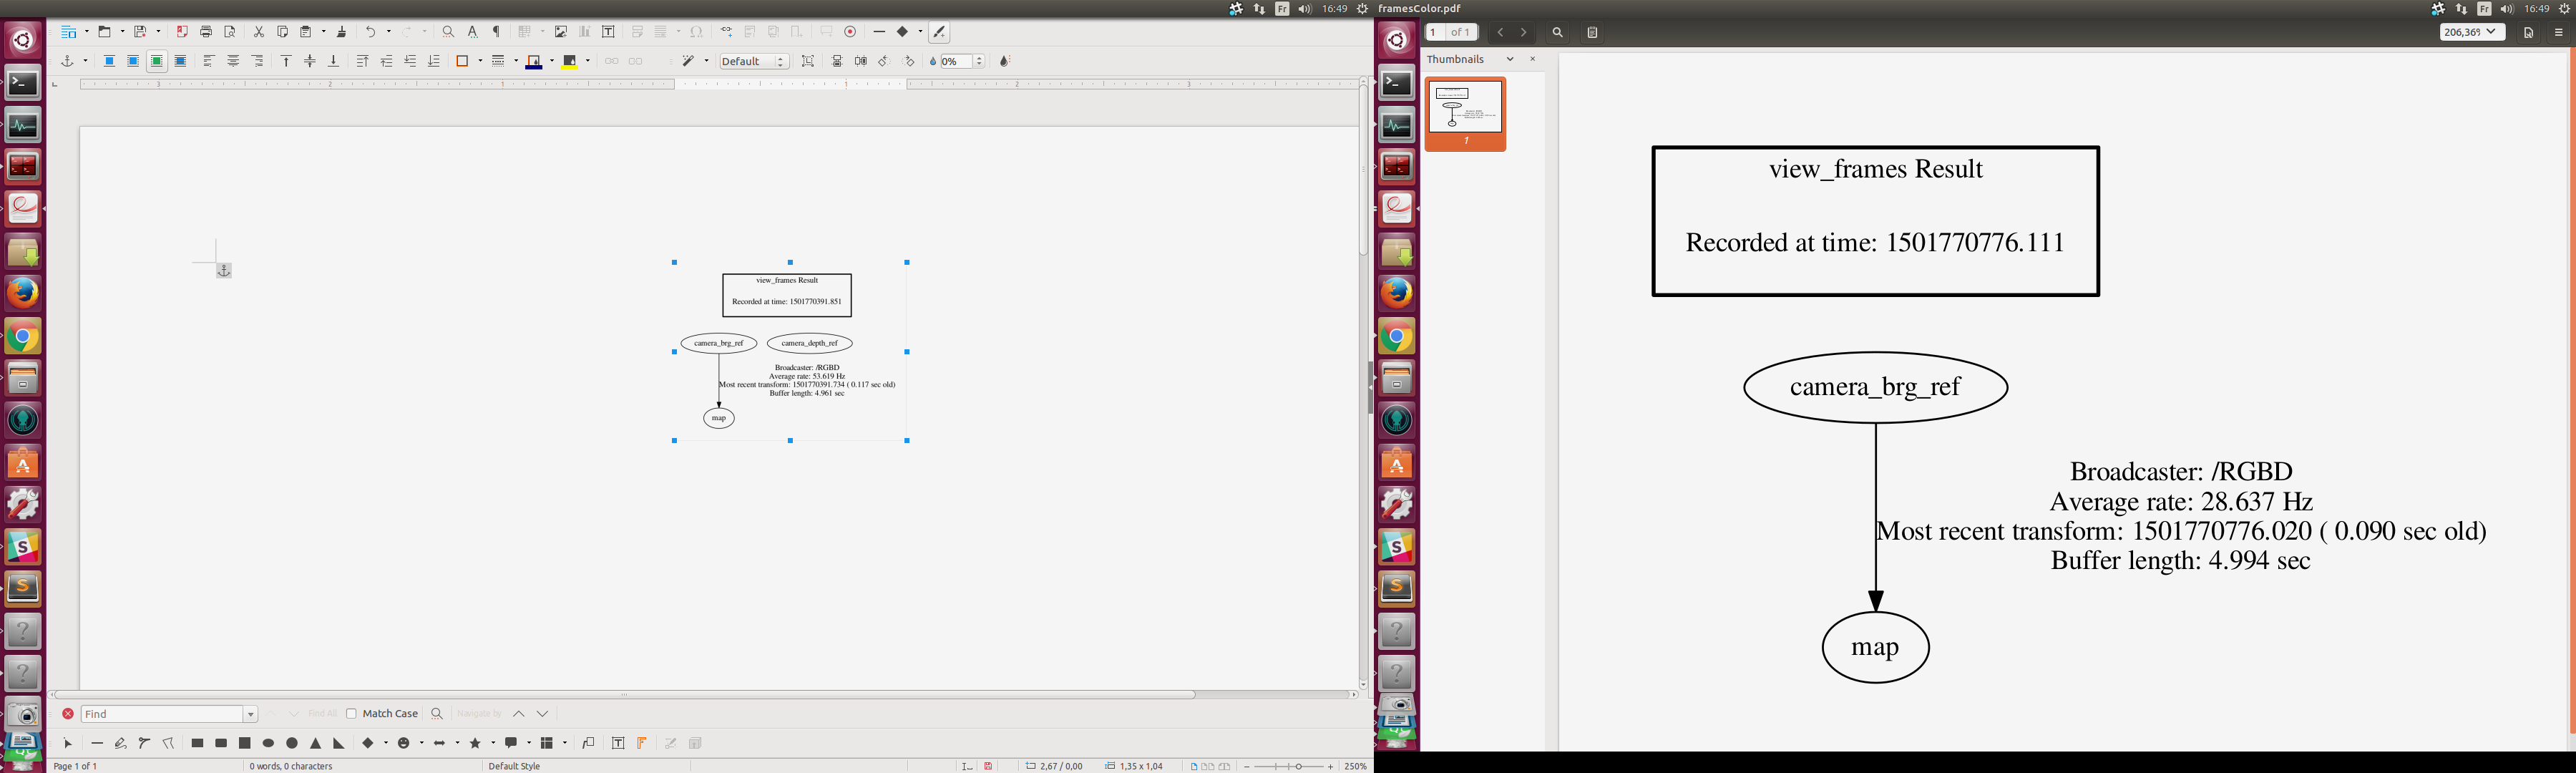Click the Bring to Front icon

362,61
